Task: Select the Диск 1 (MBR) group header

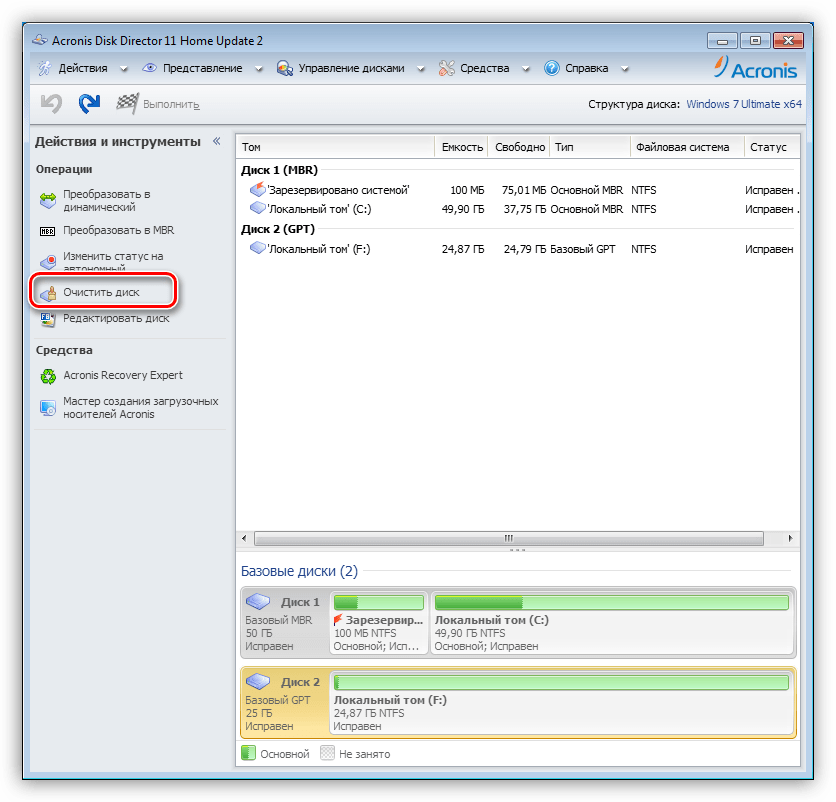Action: click(279, 170)
